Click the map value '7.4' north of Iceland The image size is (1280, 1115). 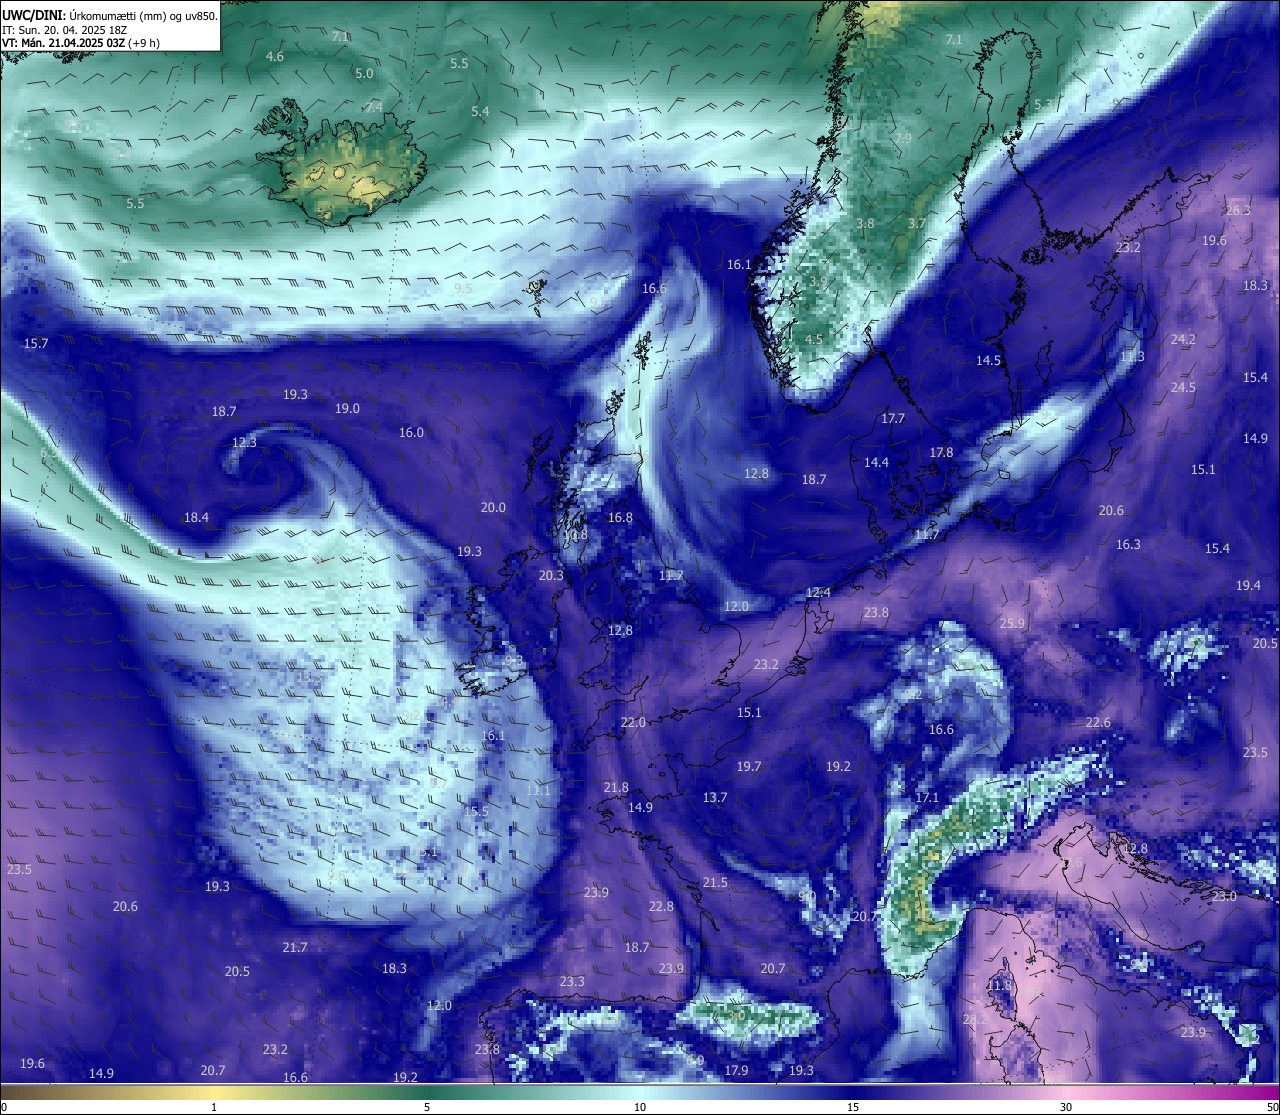[374, 107]
